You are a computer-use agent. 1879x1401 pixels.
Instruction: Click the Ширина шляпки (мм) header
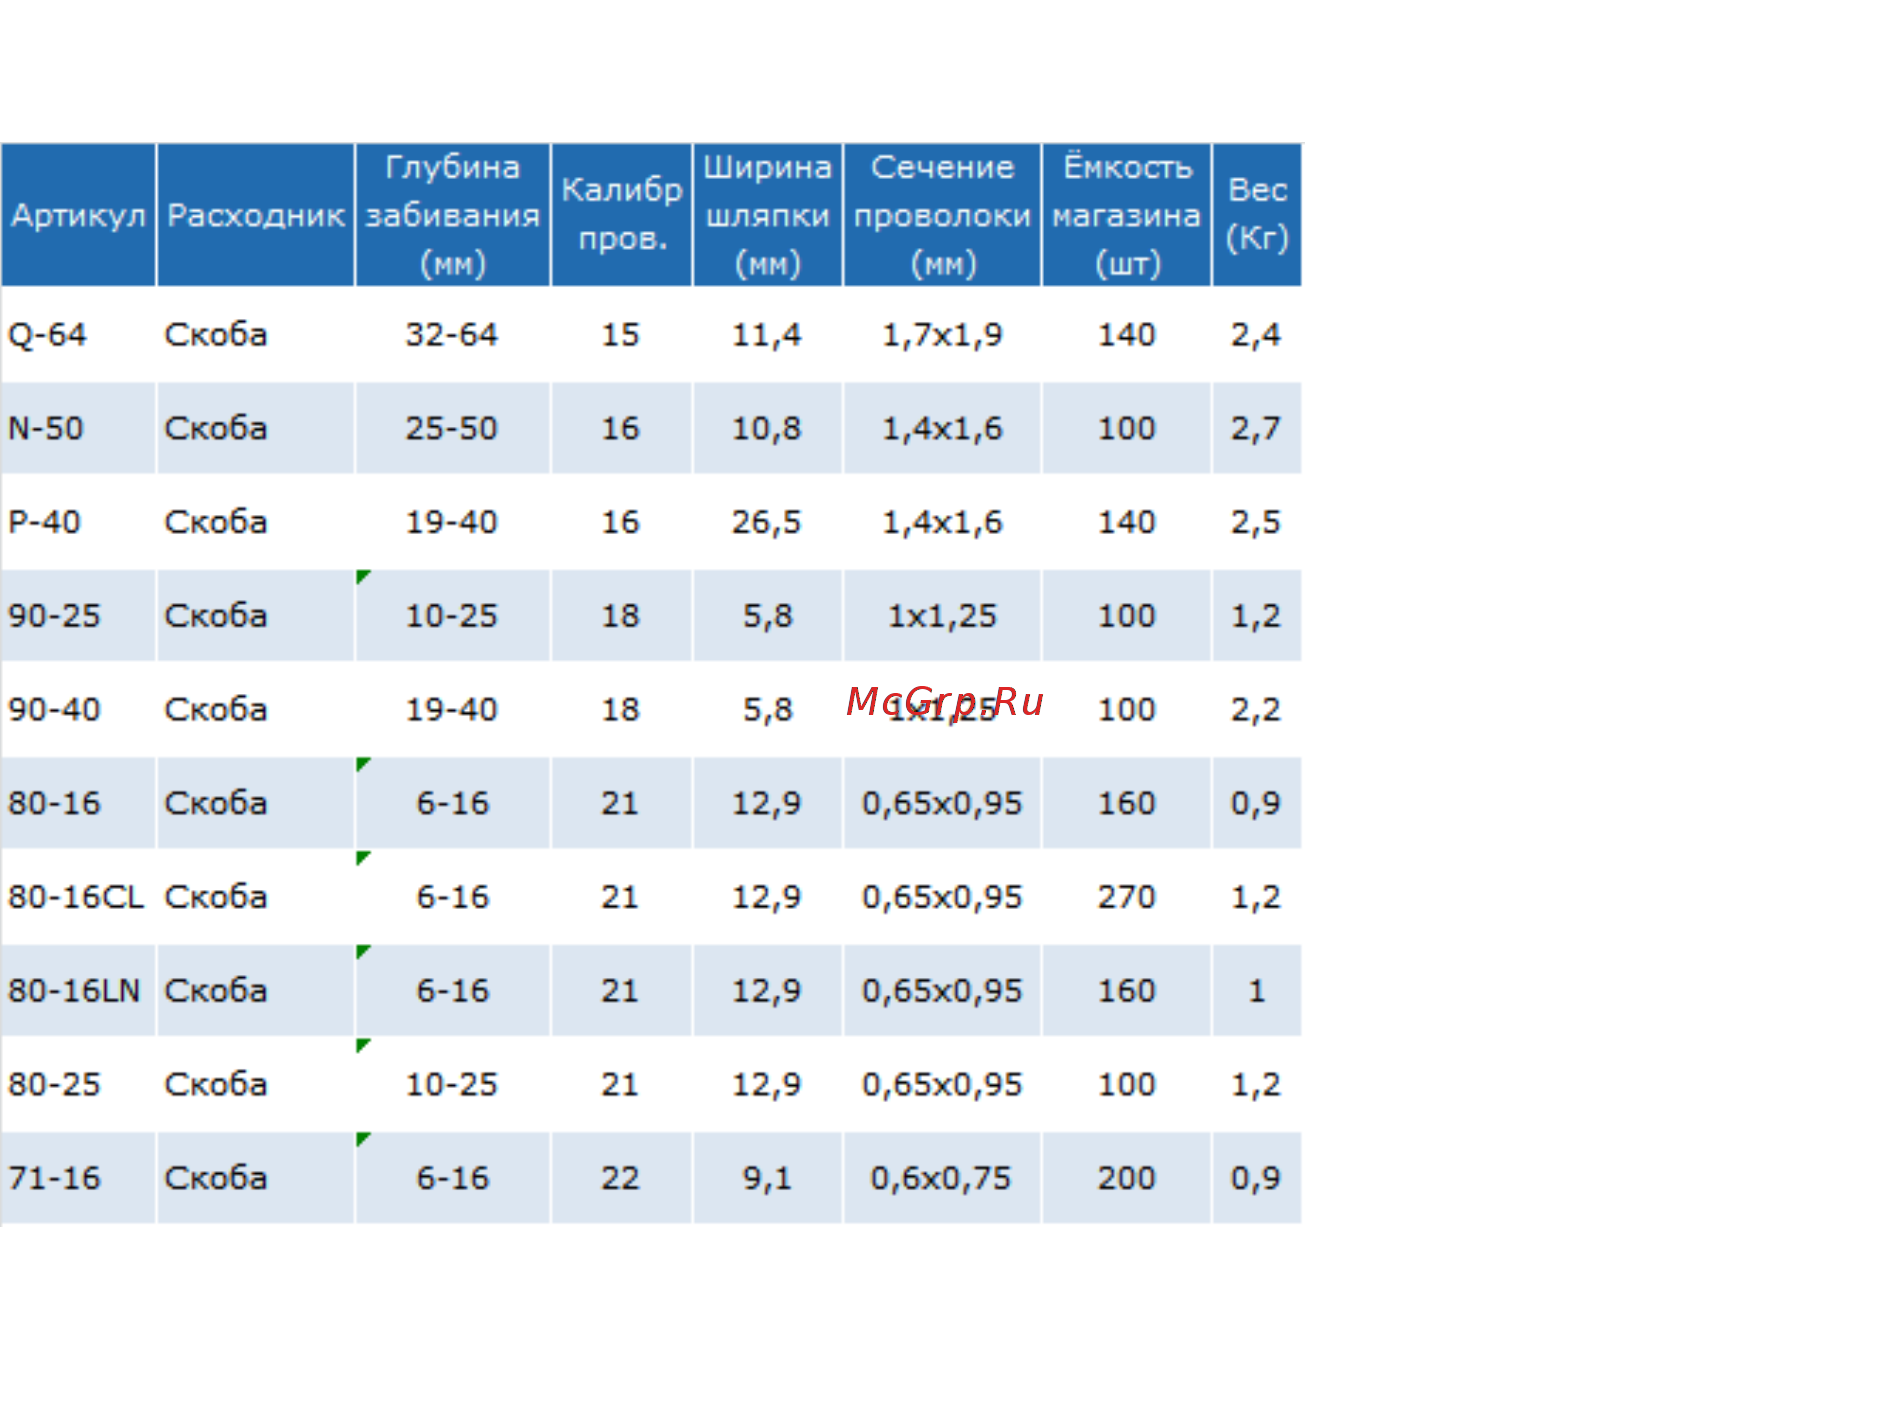click(x=768, y=215)
